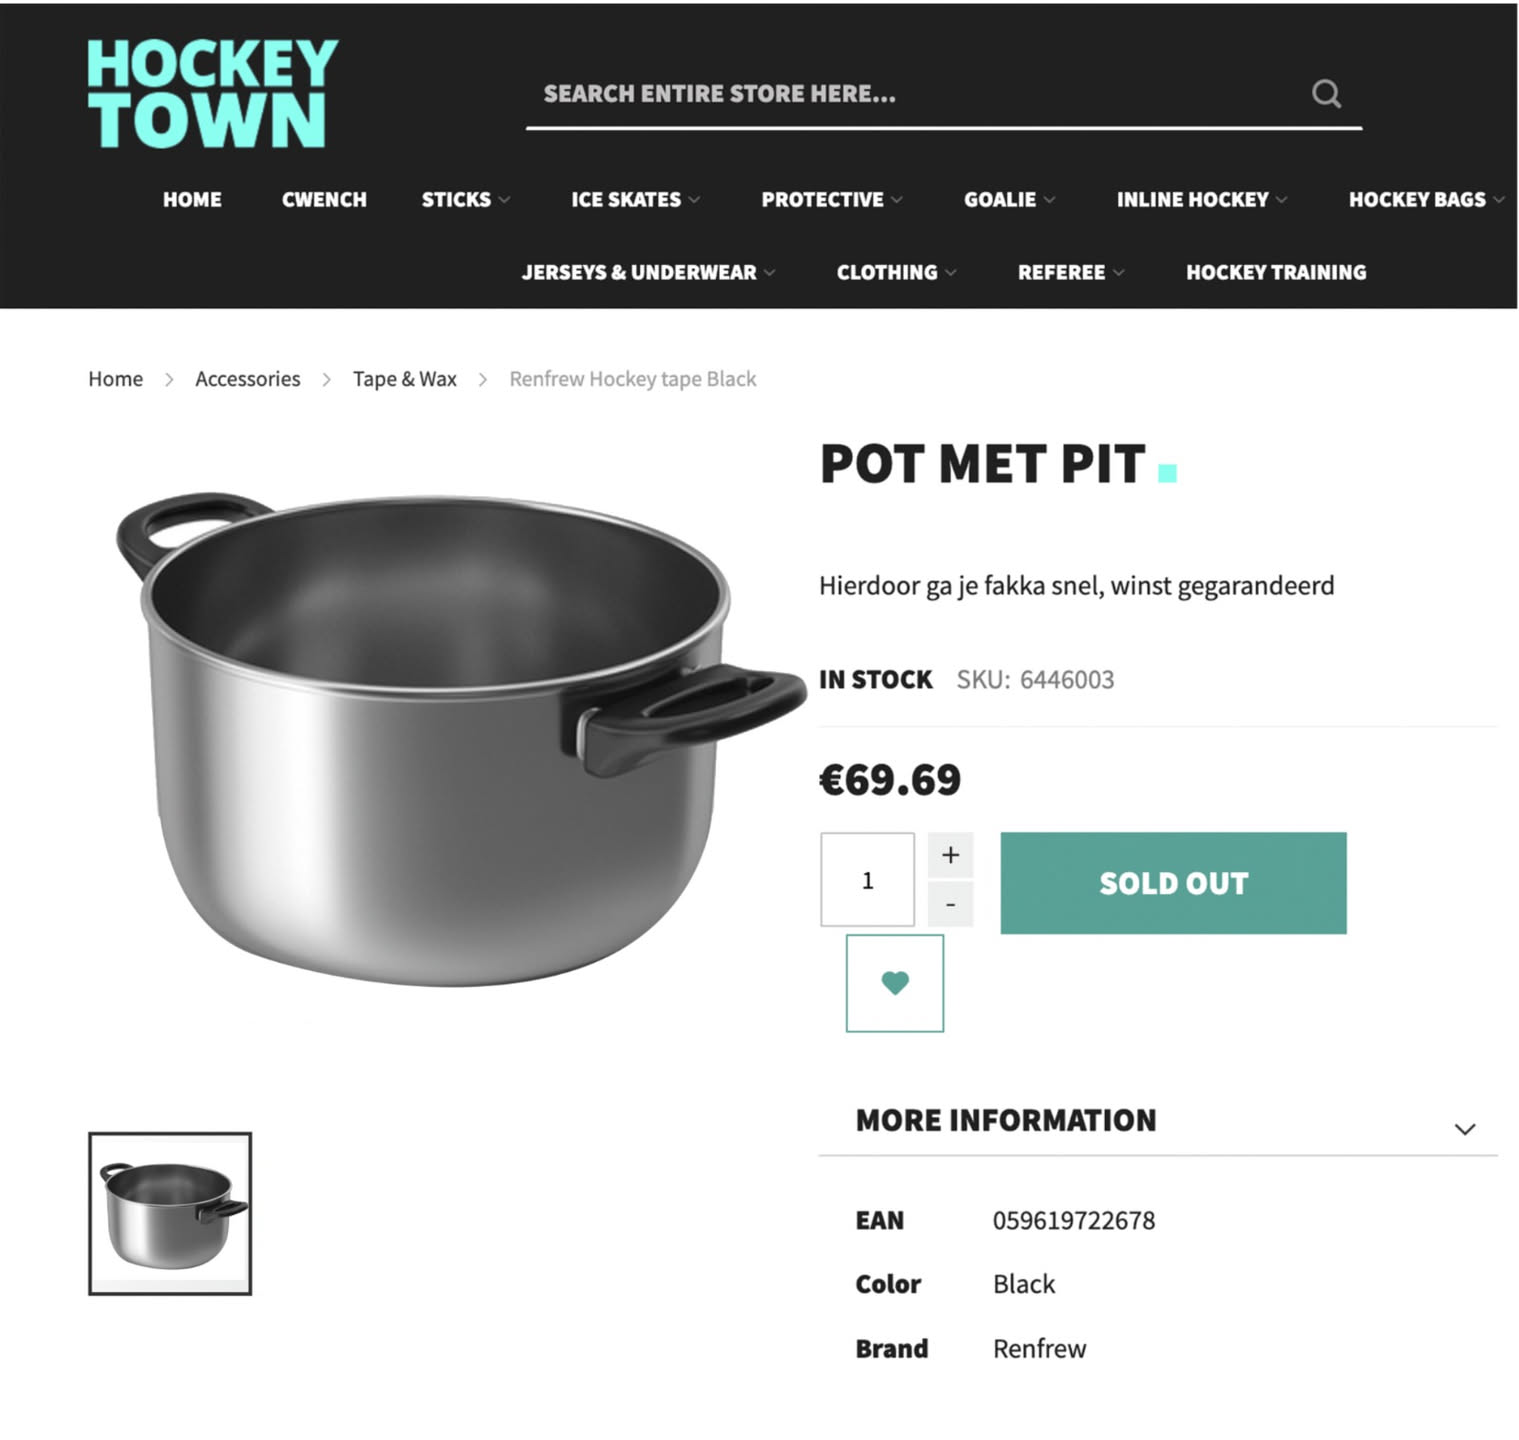Click the search entire store field

pos(915,94)
